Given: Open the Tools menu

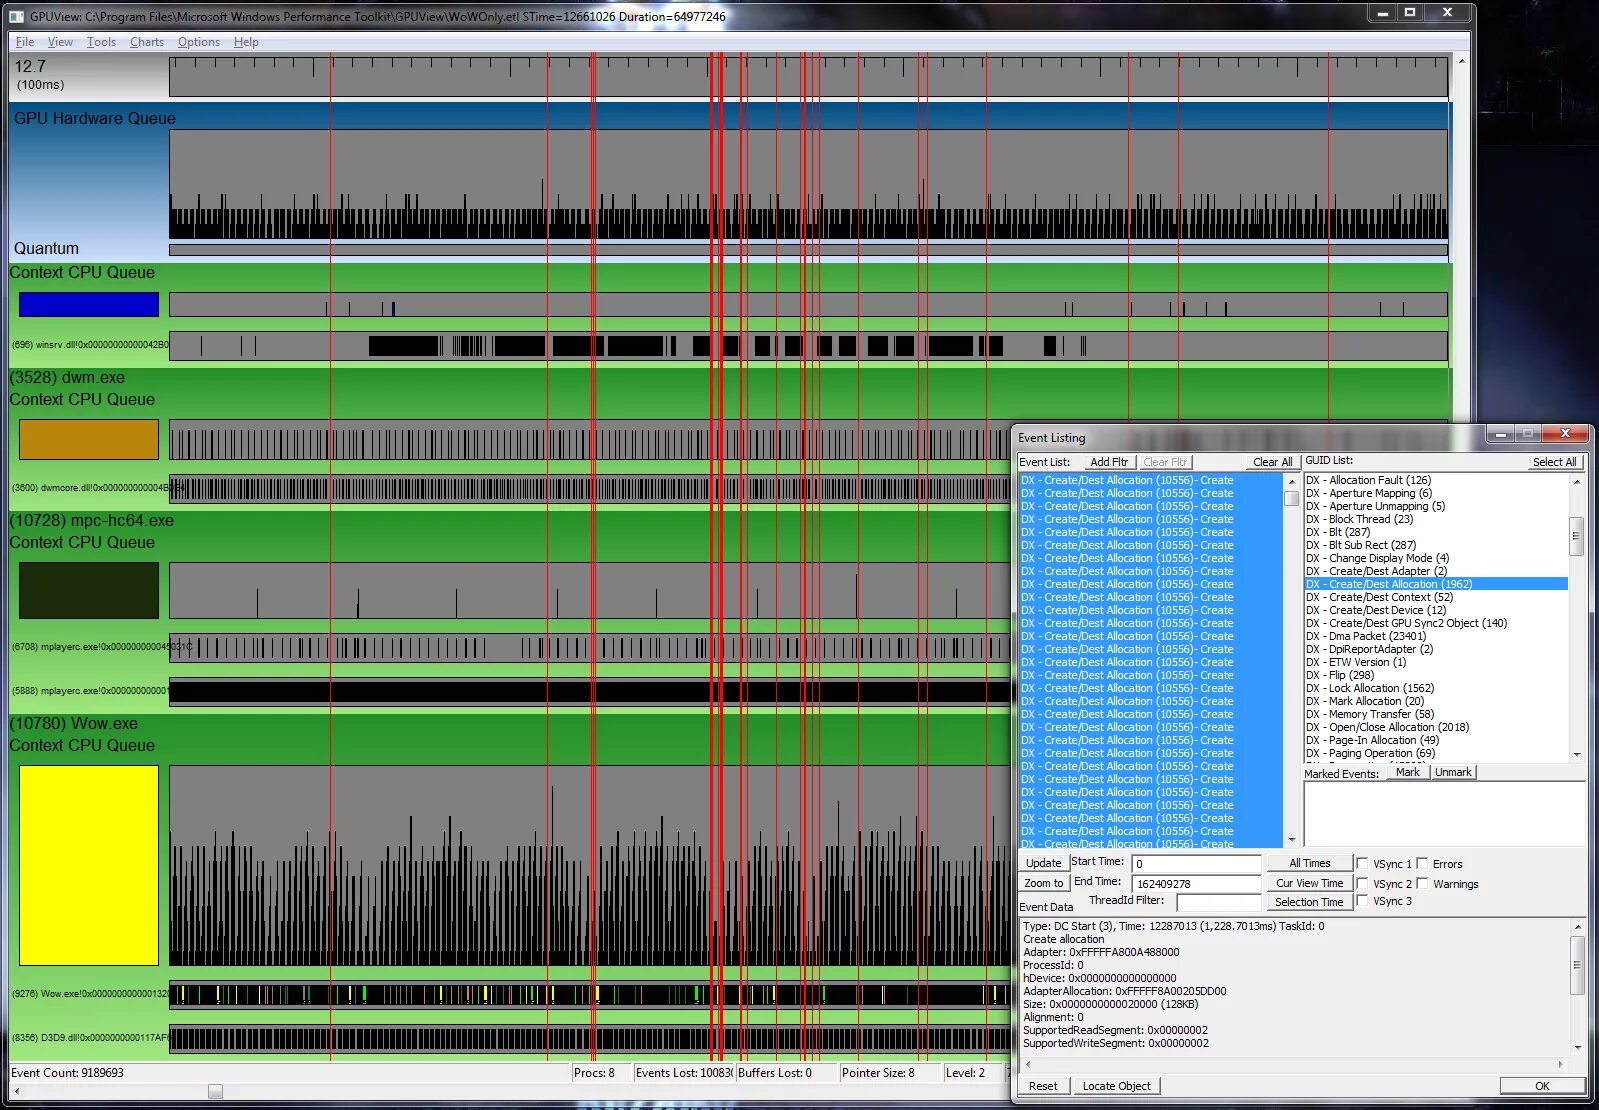Looking at the screenshot, I should click(x=101, y=42).
